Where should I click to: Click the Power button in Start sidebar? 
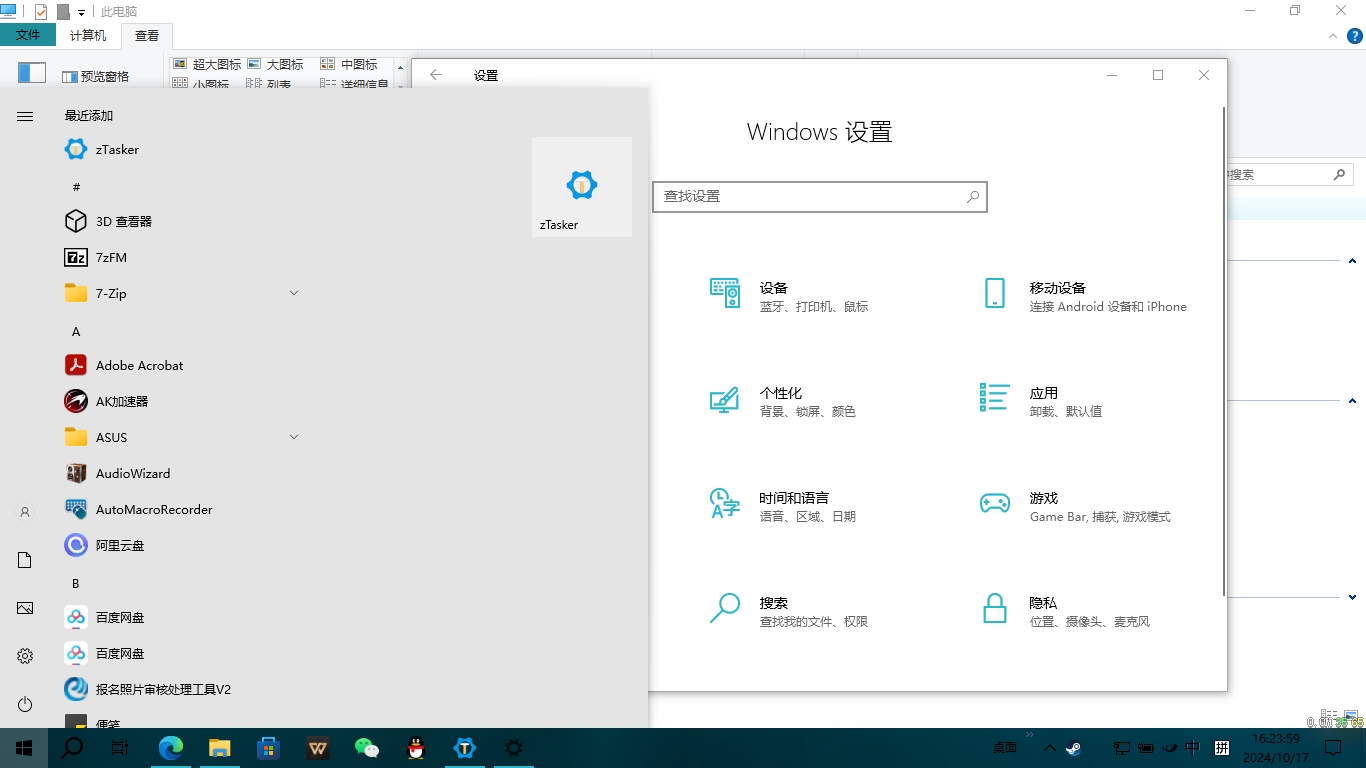pyautogui.click(x=25, y=704)
